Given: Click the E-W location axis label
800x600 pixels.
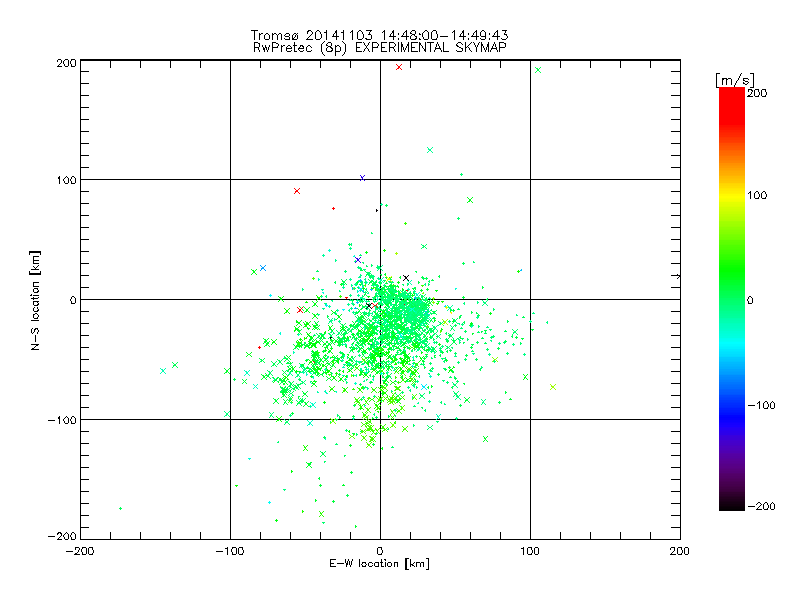Looking at the screenshot, I should pos(379,564).
